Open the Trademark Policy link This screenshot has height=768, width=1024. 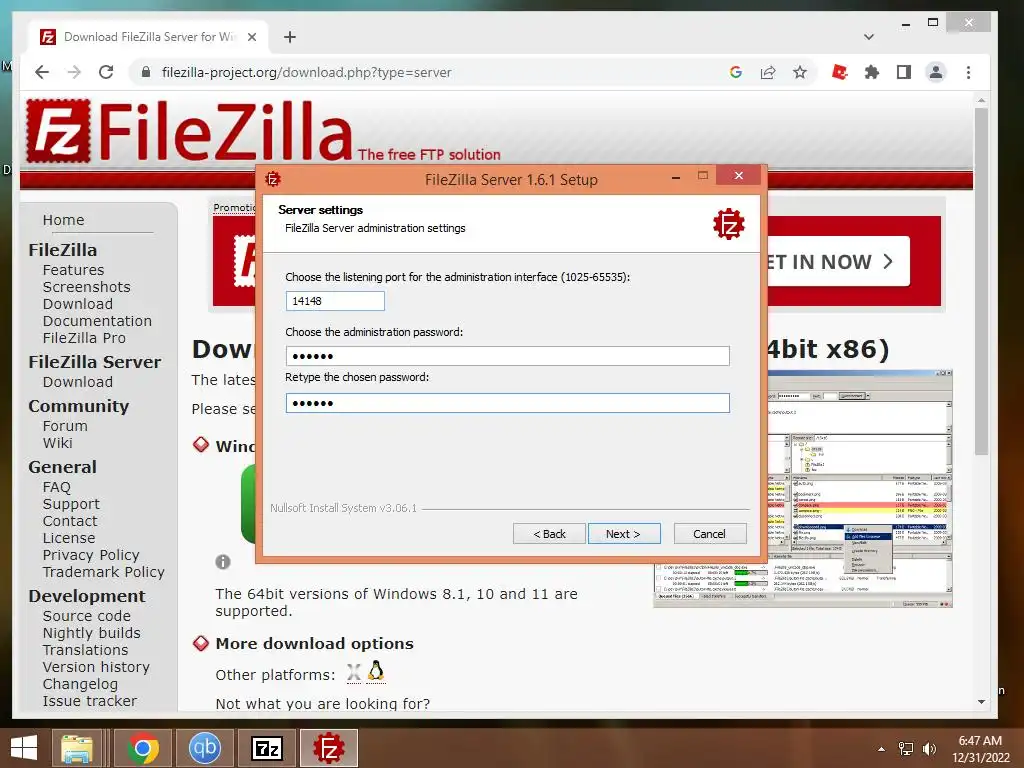[x=103, y=572]
